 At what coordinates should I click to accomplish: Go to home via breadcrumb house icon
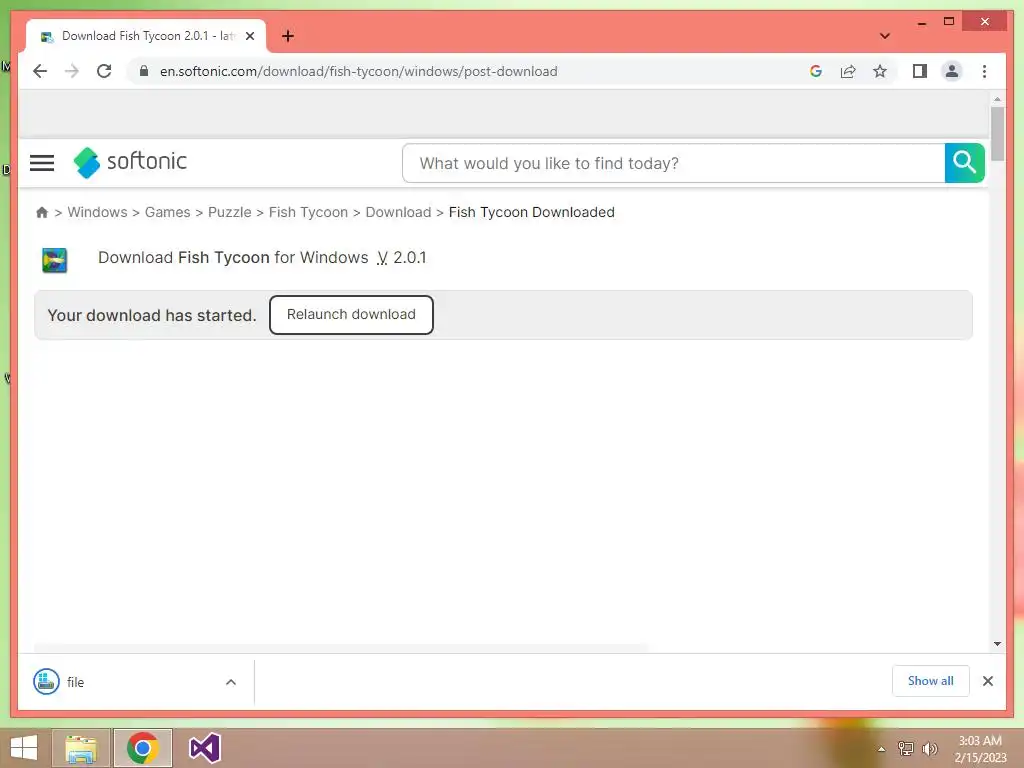(x=42, y=212)
